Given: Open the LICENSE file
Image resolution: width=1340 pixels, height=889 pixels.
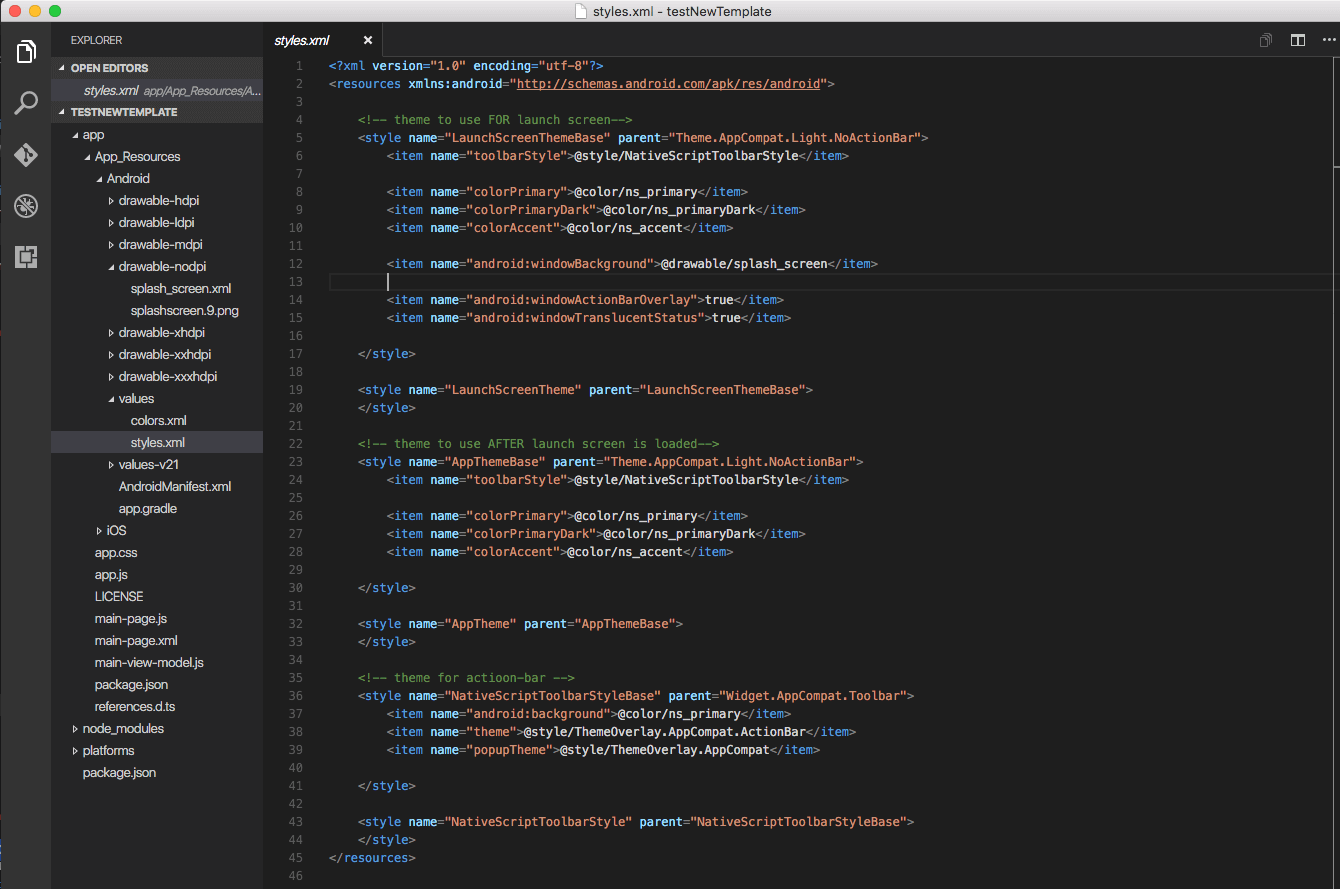Looking at the screenshot, I should pyautogui.click(x=119, y=596).
